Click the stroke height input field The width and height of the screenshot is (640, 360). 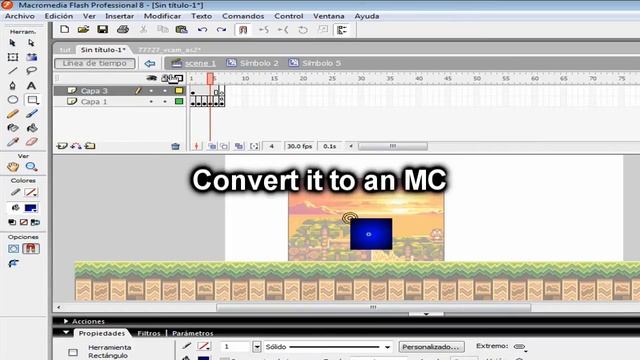[236, 347]
